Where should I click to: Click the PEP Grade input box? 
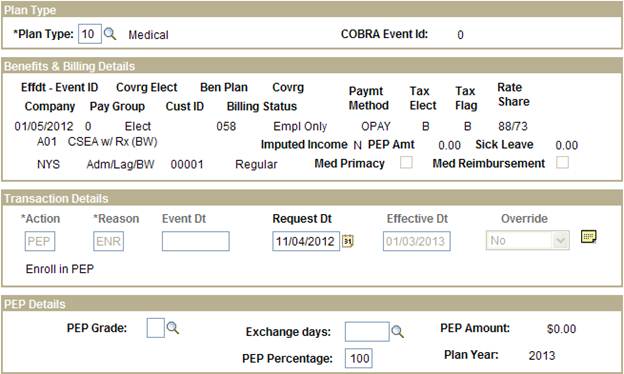click(x=155, y=328)
